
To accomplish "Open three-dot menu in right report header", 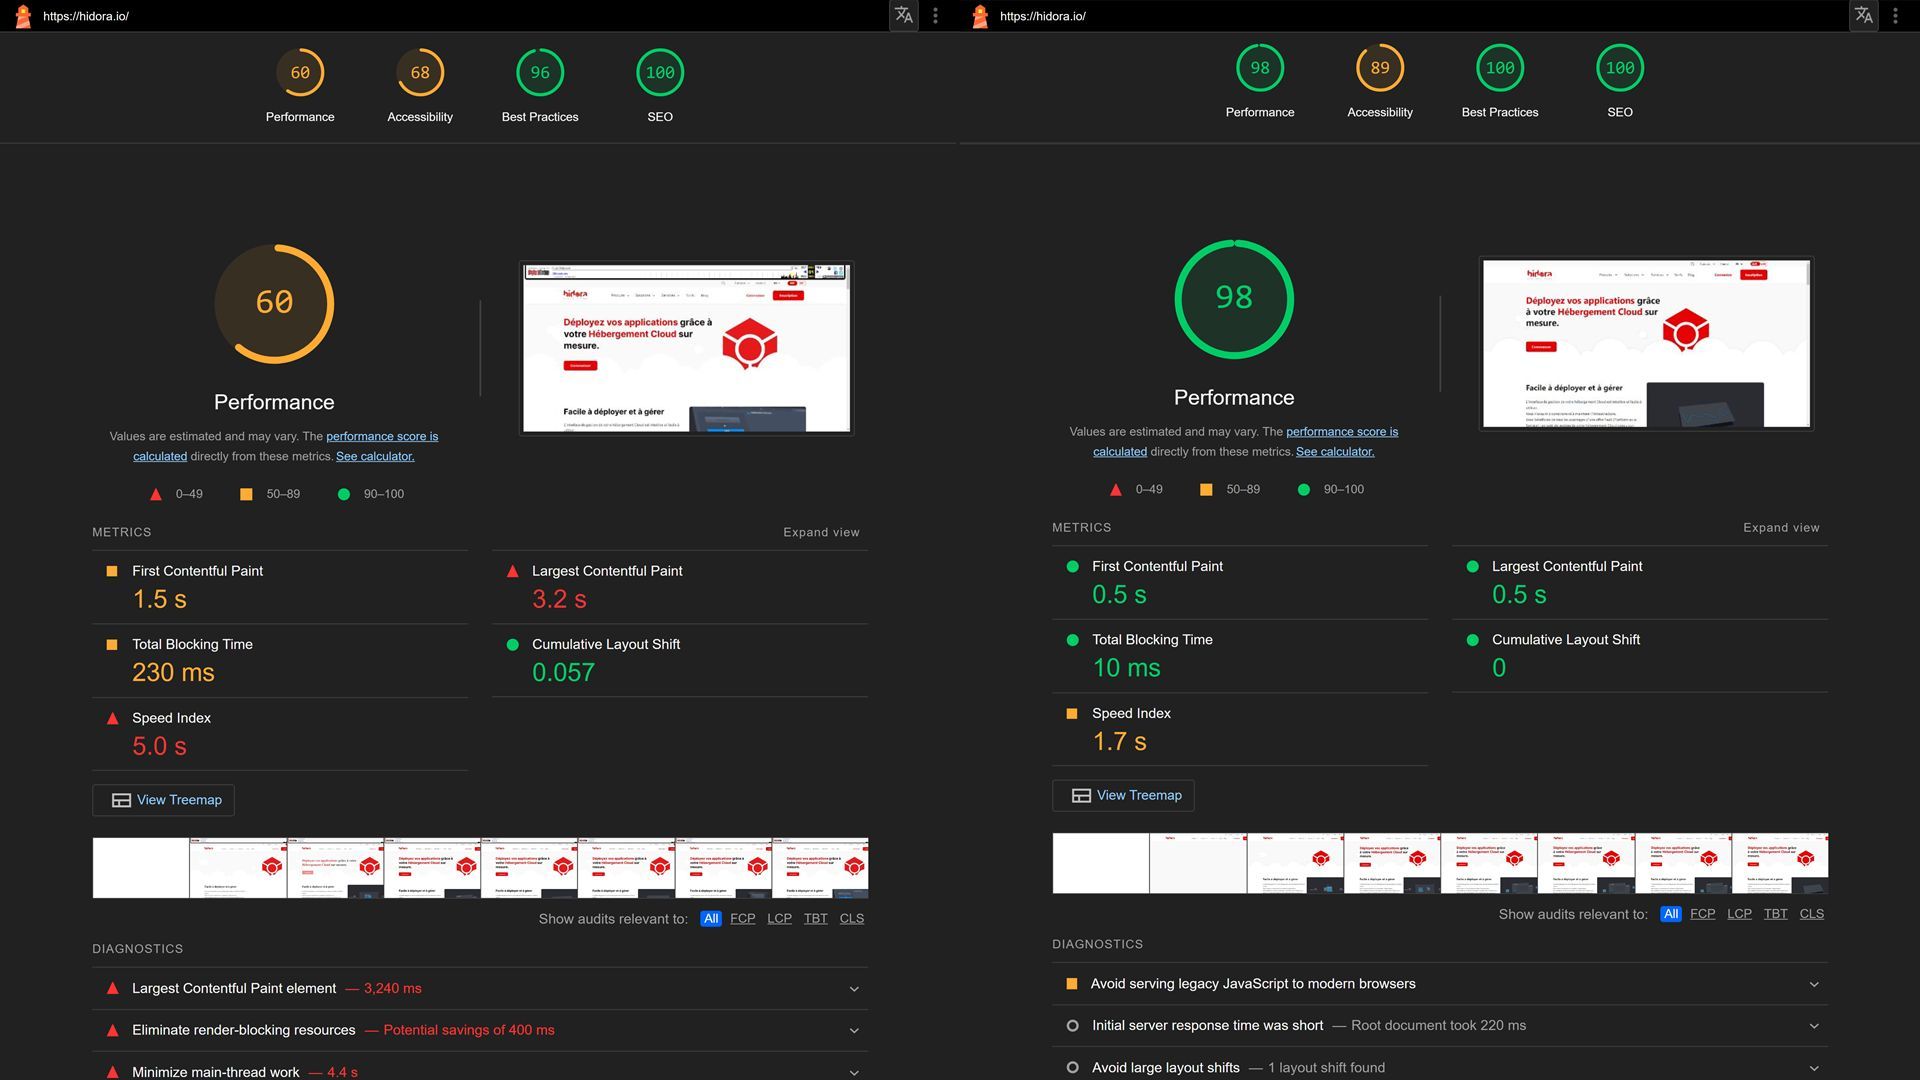I will [x=1895, y=15].
